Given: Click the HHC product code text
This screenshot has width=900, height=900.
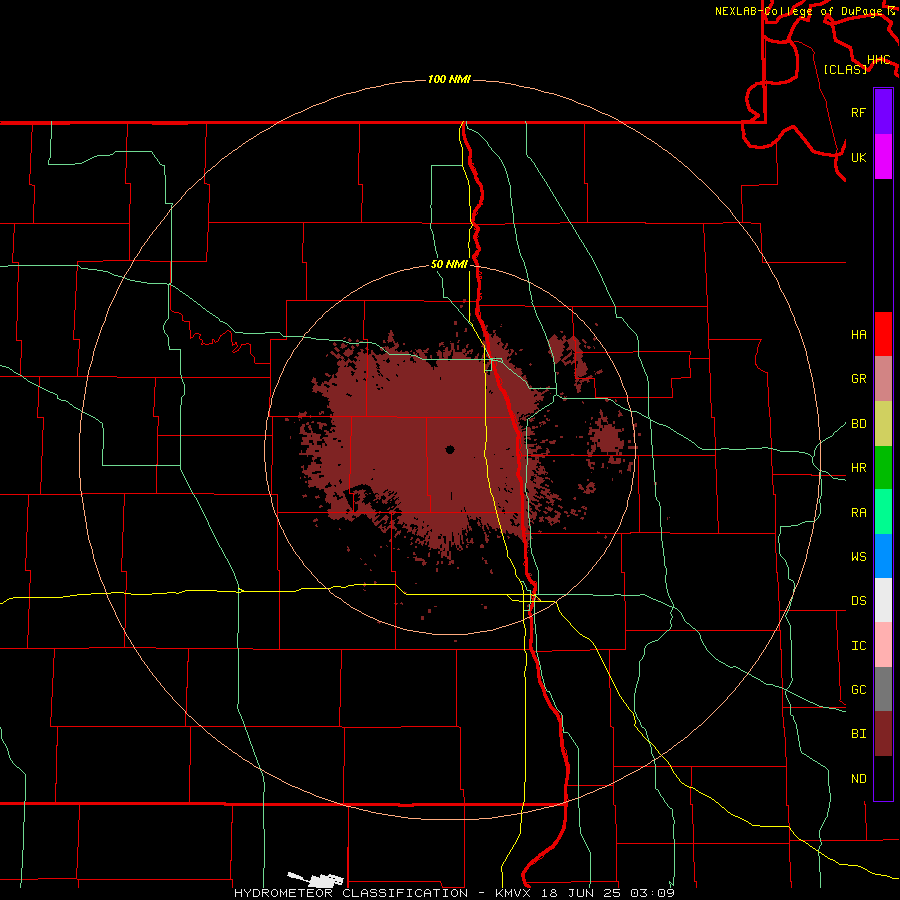Looking at the screenshot, I should point(879,59).
